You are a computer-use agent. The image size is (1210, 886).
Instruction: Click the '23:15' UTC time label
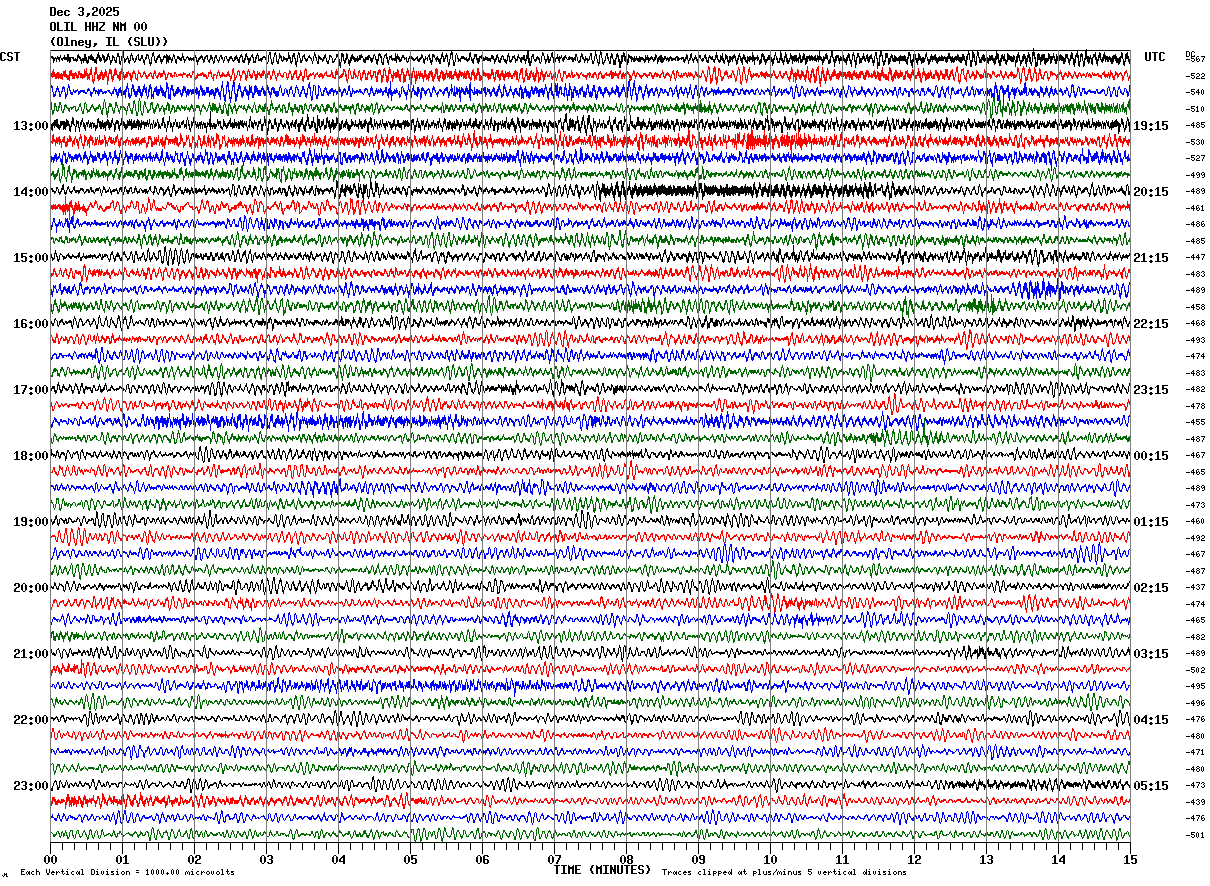(1151, 390)
